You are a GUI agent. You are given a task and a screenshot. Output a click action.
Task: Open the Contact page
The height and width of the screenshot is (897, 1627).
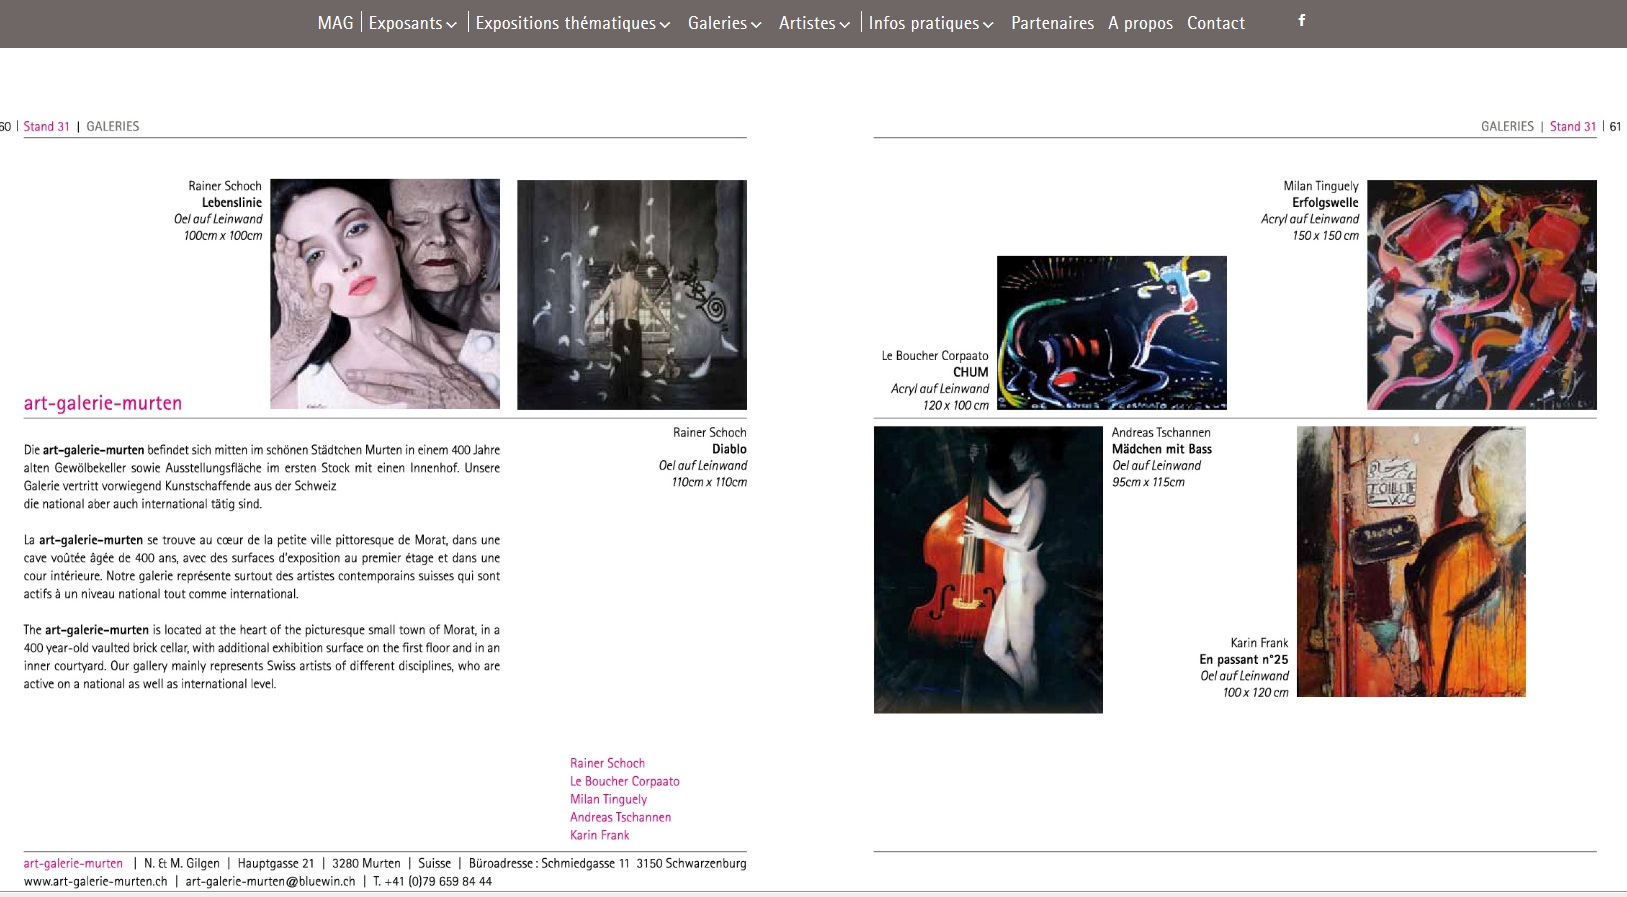pyautogui.click(x=1215, y=23)
